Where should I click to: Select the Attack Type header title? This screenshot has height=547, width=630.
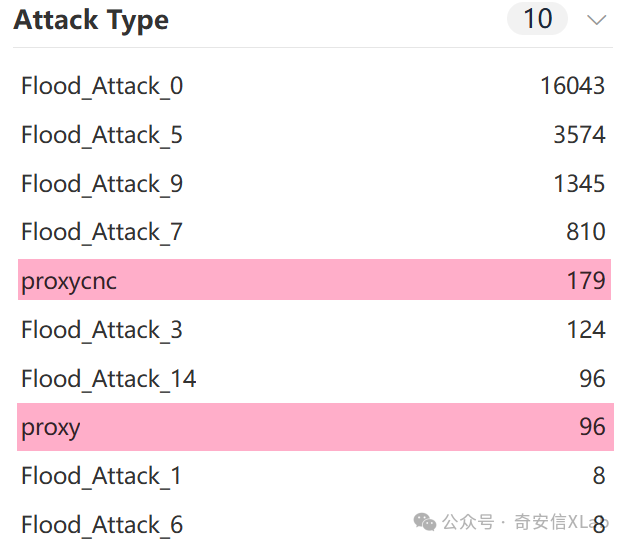click(x=91, y=20)
